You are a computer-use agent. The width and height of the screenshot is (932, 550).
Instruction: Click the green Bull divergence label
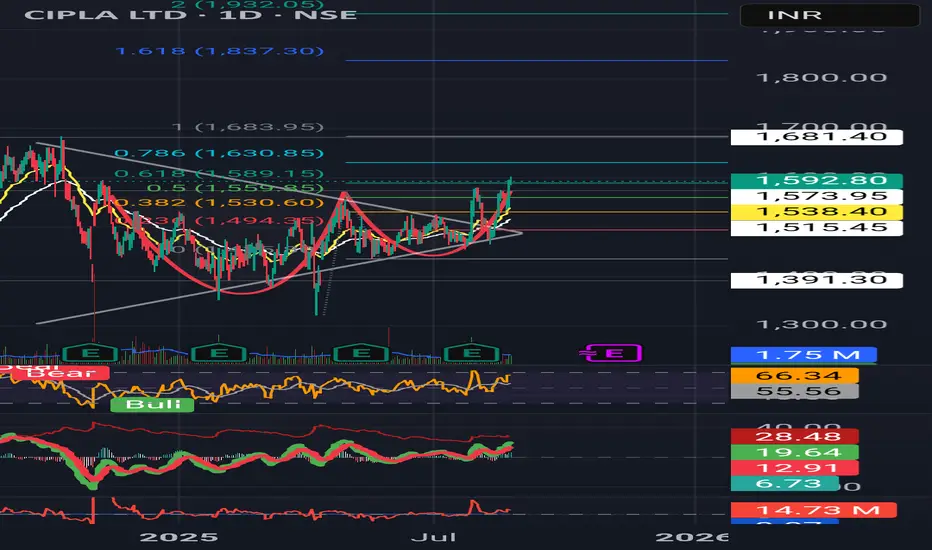152,405
